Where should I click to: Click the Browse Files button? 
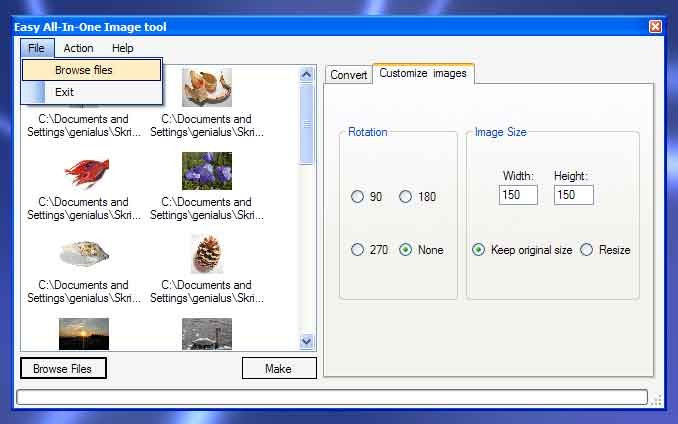point(63,369)
